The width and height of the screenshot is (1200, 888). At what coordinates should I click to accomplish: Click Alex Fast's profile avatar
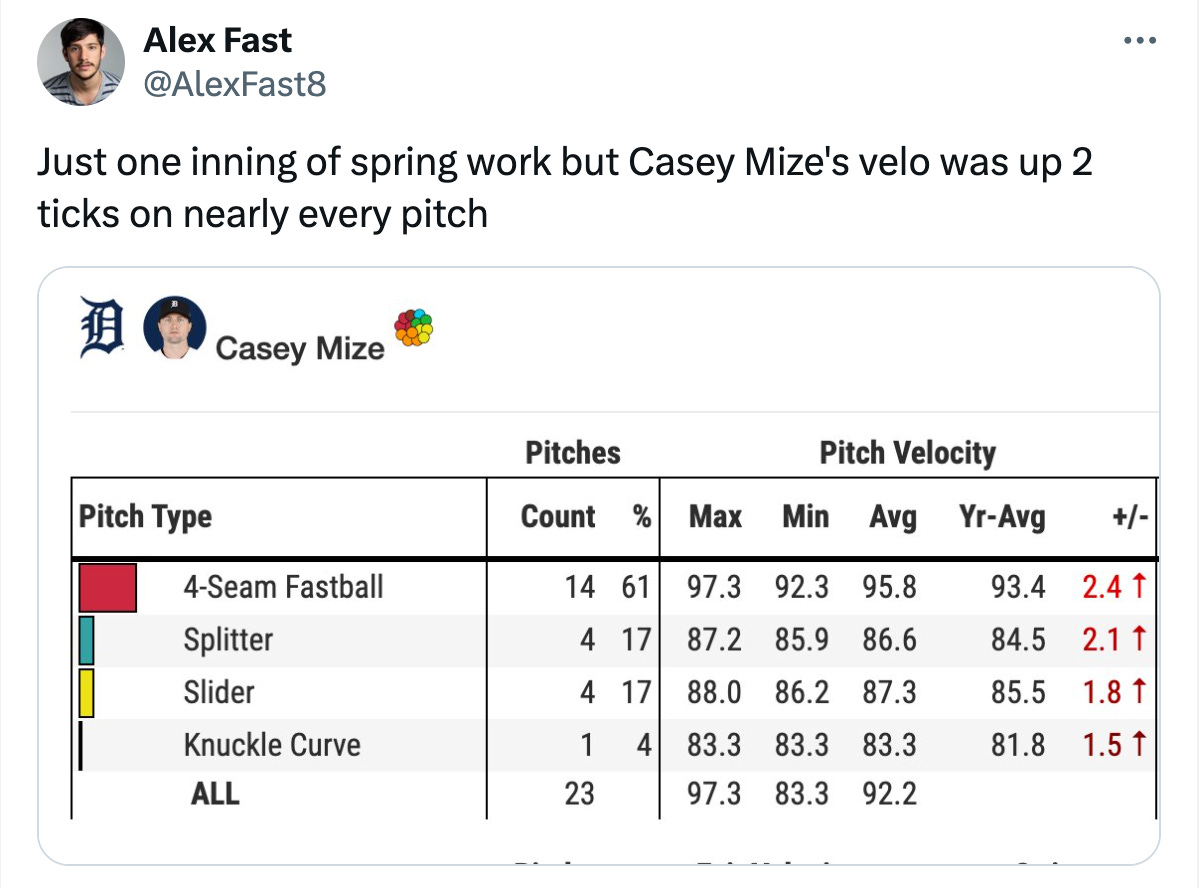point(81,62)
